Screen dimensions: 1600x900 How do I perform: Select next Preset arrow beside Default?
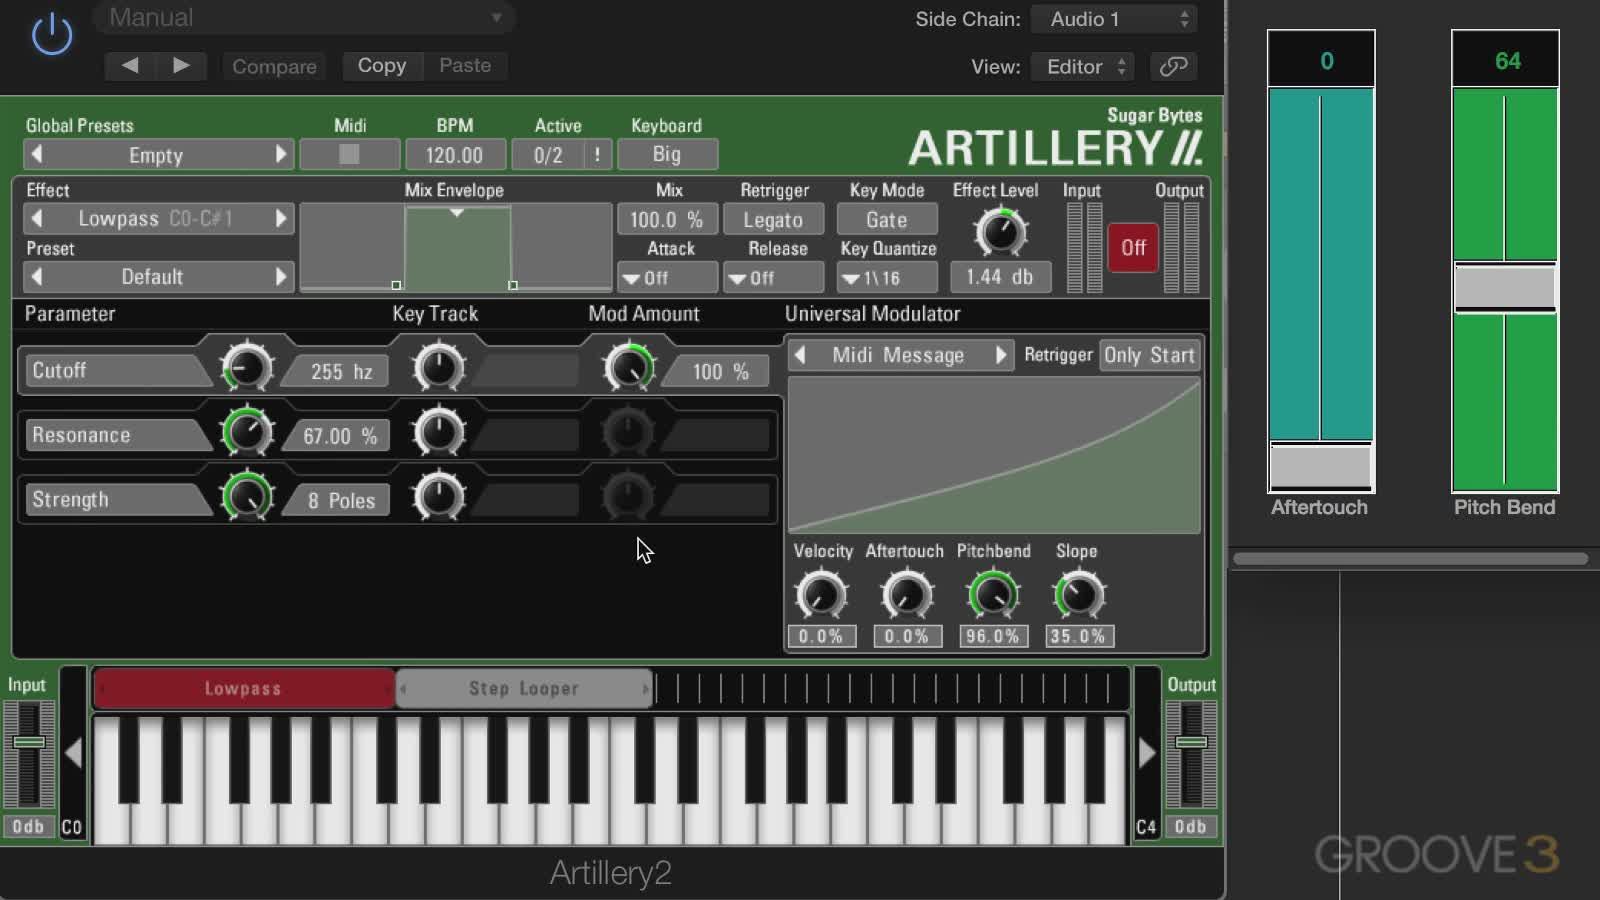pyautogui.click(x=281, y=276)
